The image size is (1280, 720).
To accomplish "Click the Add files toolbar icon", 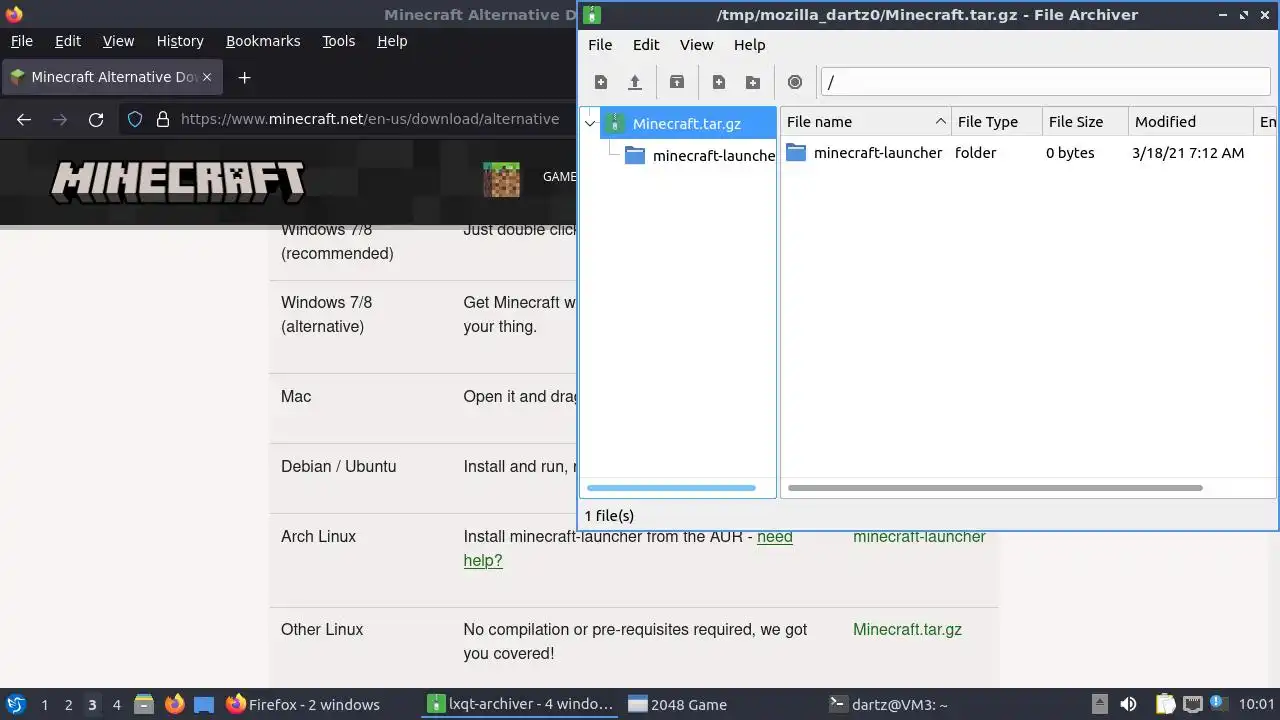I will pos(719,82).
